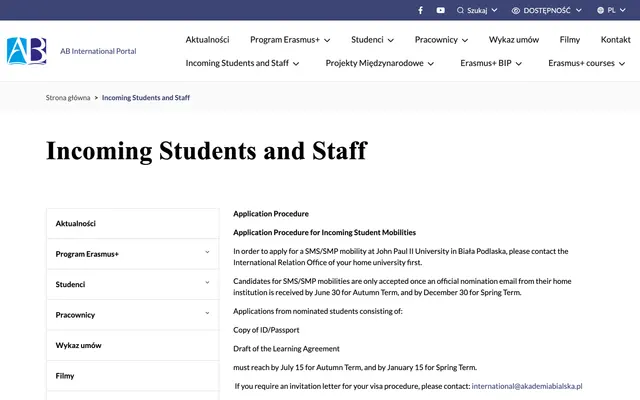Image resolution: width=640 pixels, height=400 pixels.
Task: Click the language globe icon
Action: tap(600, 10)
